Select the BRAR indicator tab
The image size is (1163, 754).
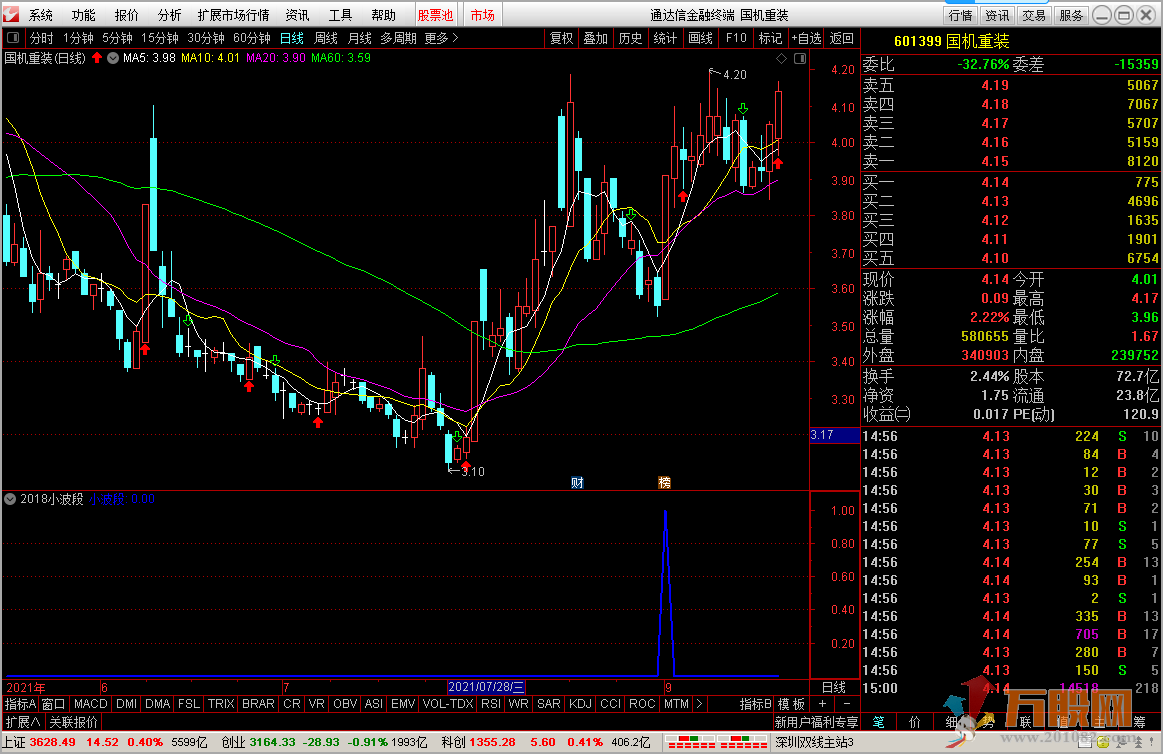click(x=258, y=704)
